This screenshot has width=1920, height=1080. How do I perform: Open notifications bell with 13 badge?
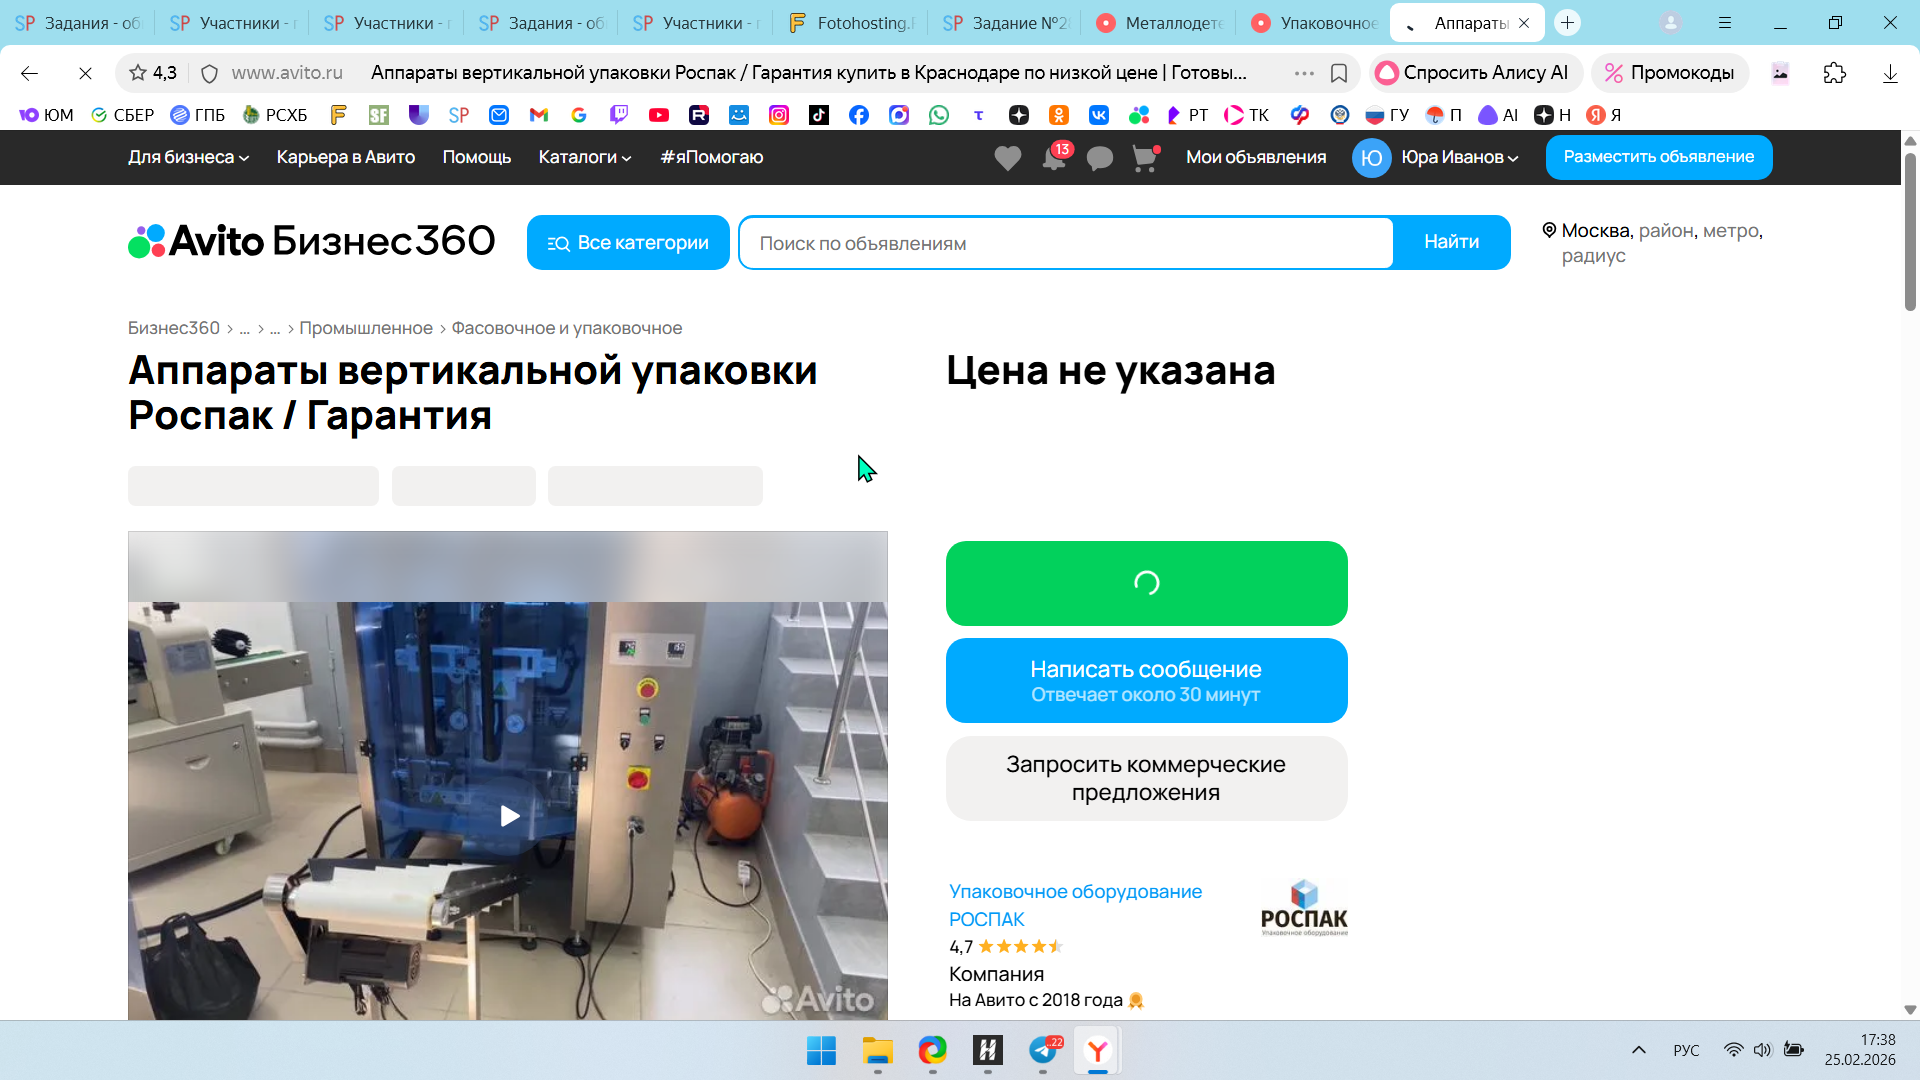[1054, 158]
